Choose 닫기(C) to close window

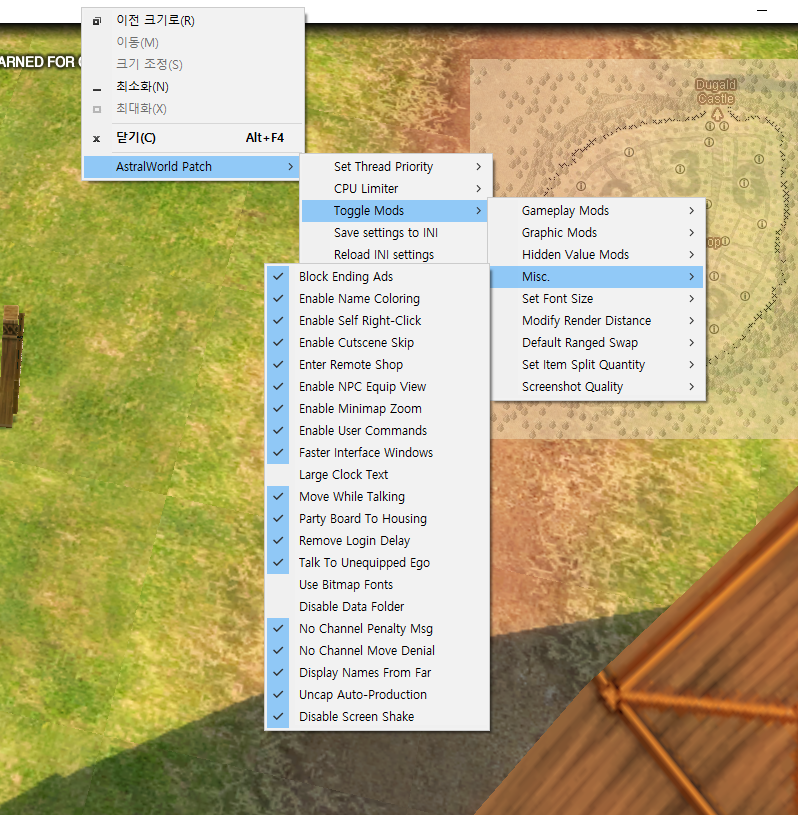coord(193,138)
